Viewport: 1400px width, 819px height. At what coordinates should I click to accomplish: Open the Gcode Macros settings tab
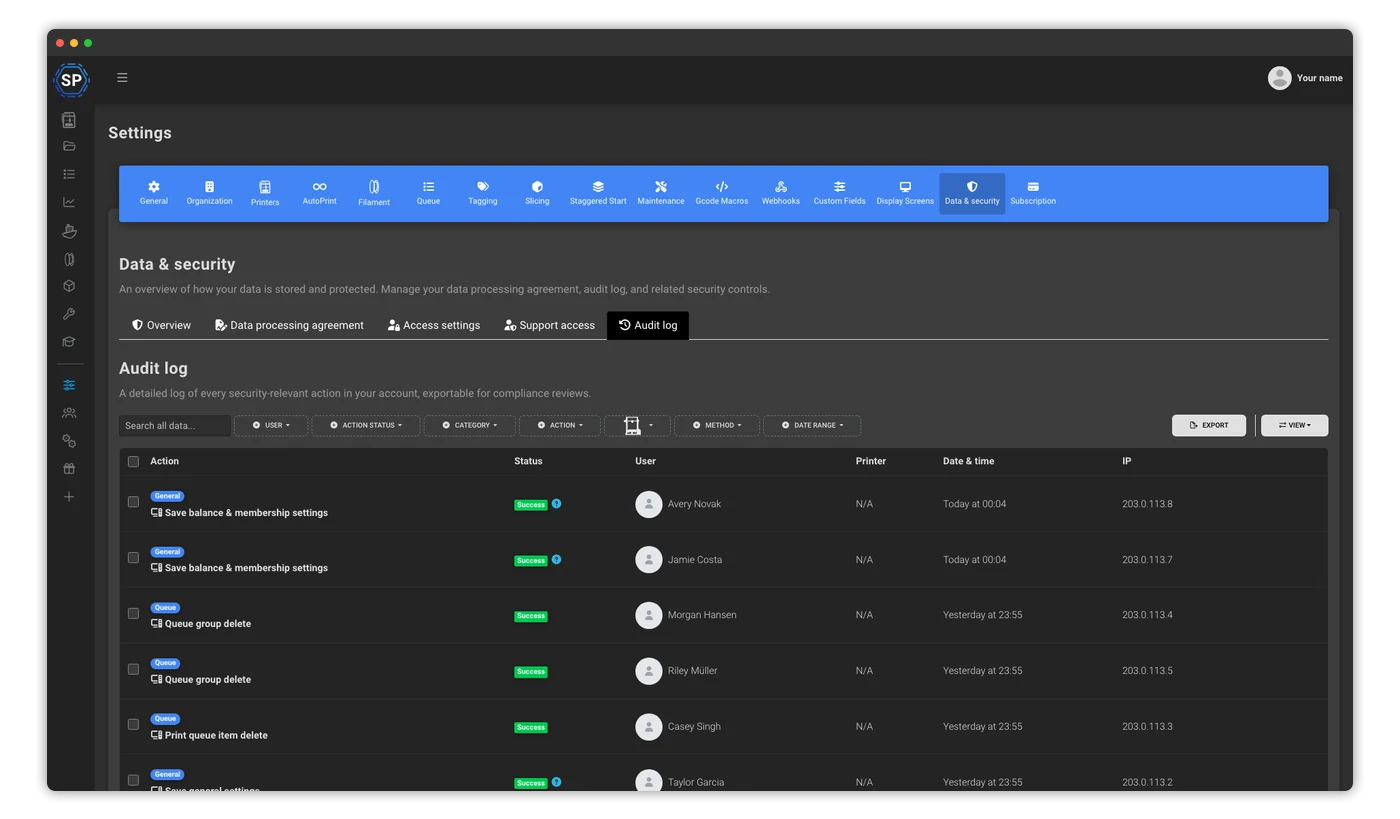[722, 193]
